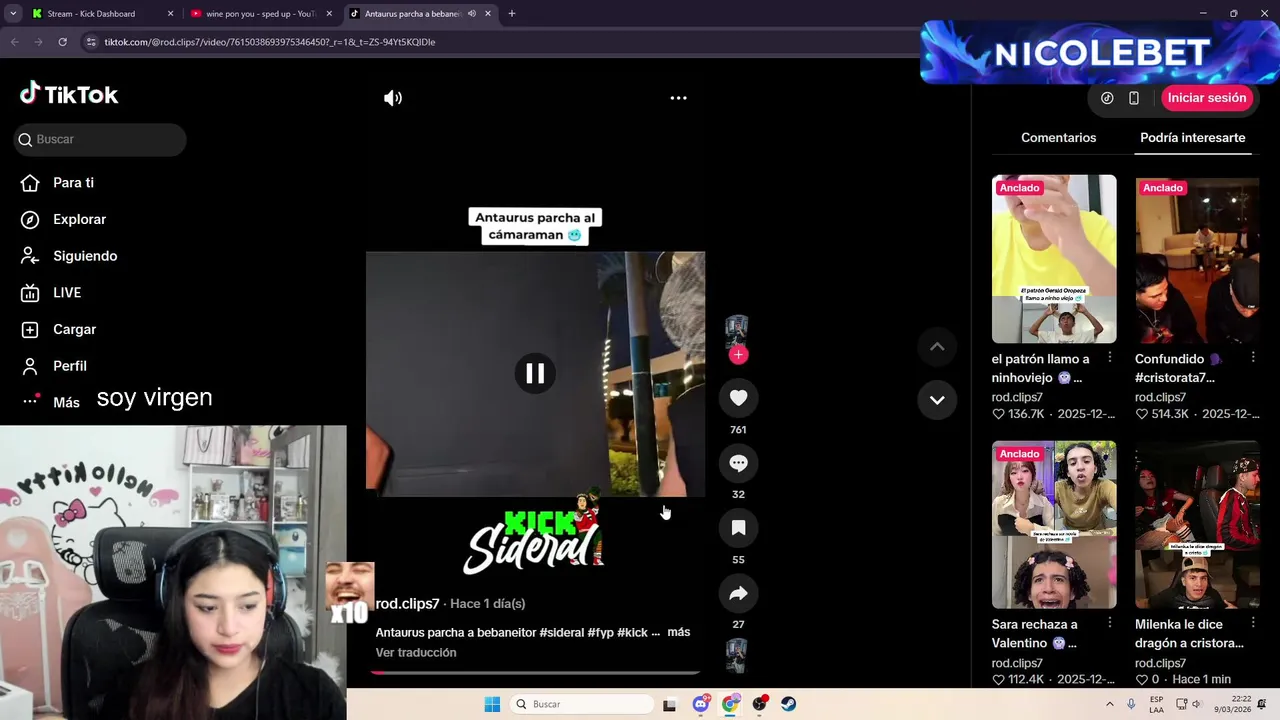Open Steam from the taskbar
Screen dimensions: 1280x720
788,704
